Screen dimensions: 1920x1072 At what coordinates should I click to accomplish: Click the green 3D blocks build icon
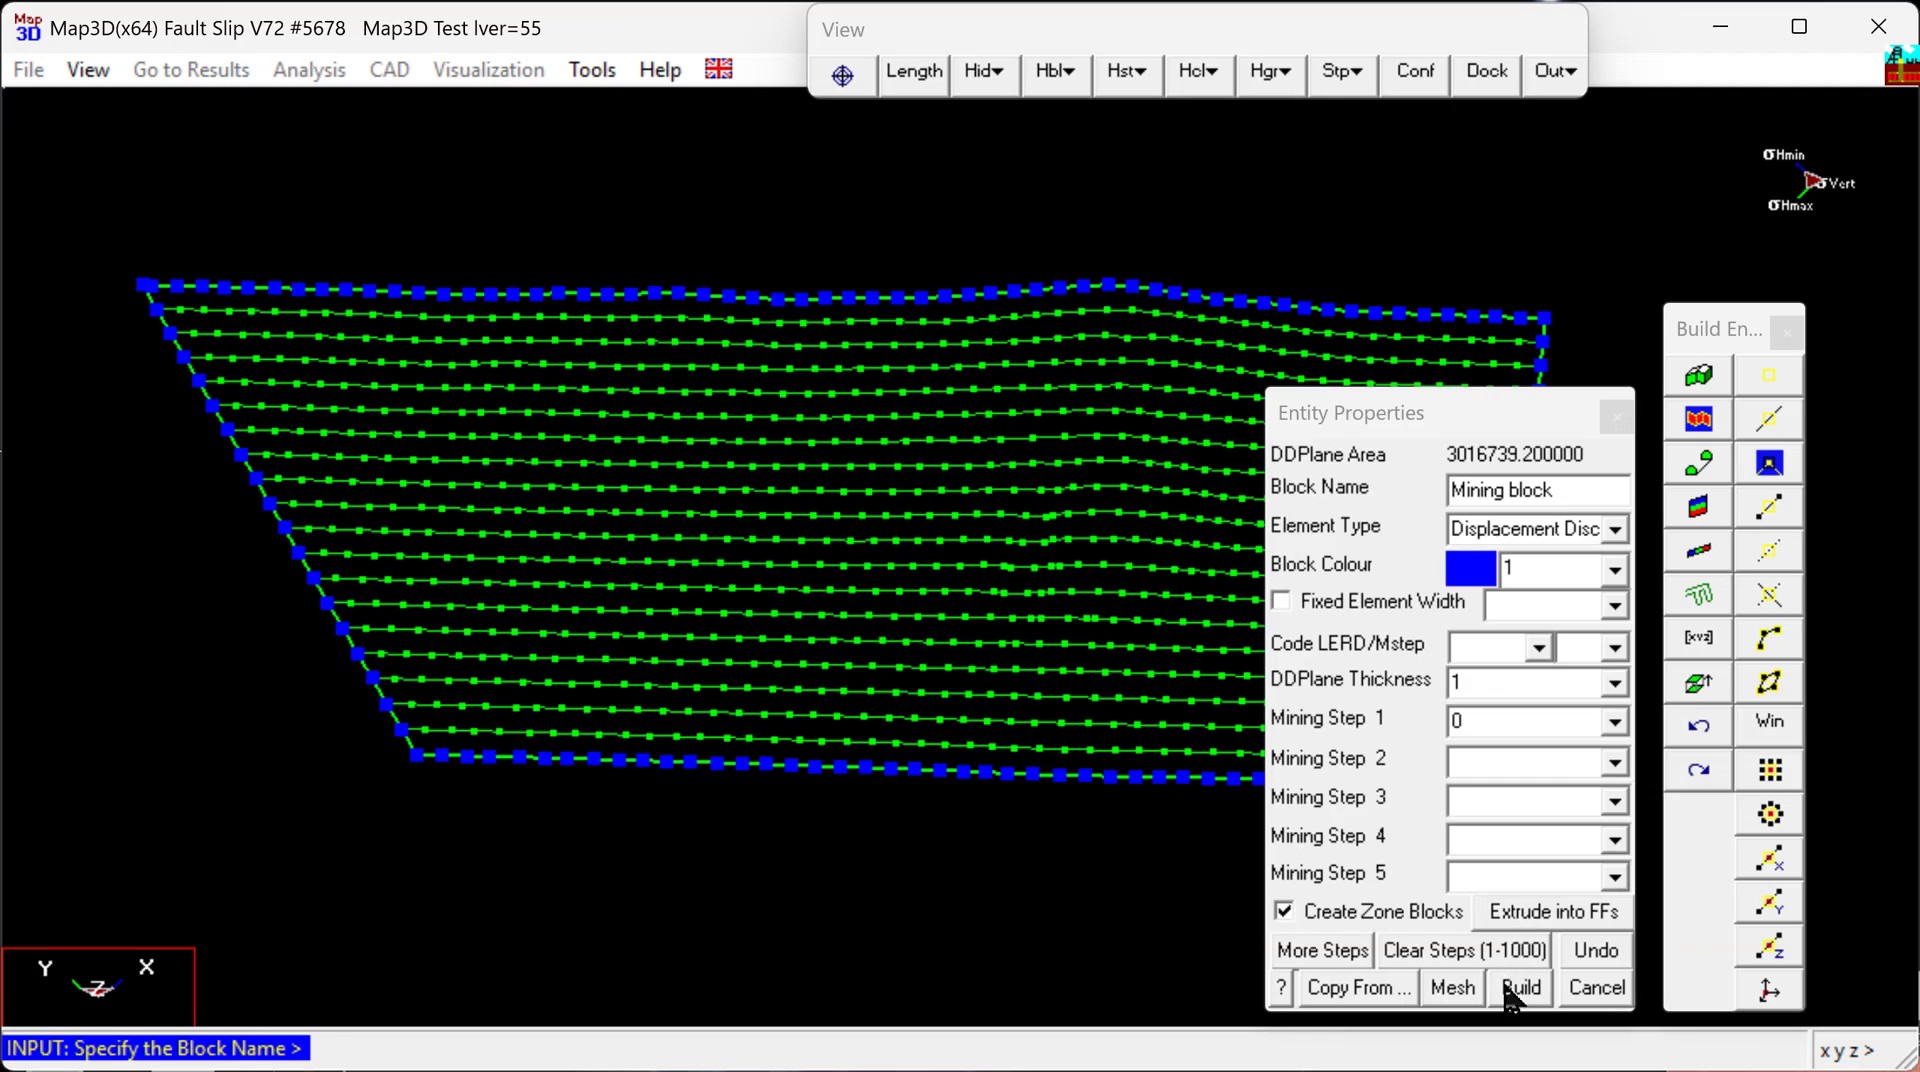pyautogui.click(x=1698, y=376)
